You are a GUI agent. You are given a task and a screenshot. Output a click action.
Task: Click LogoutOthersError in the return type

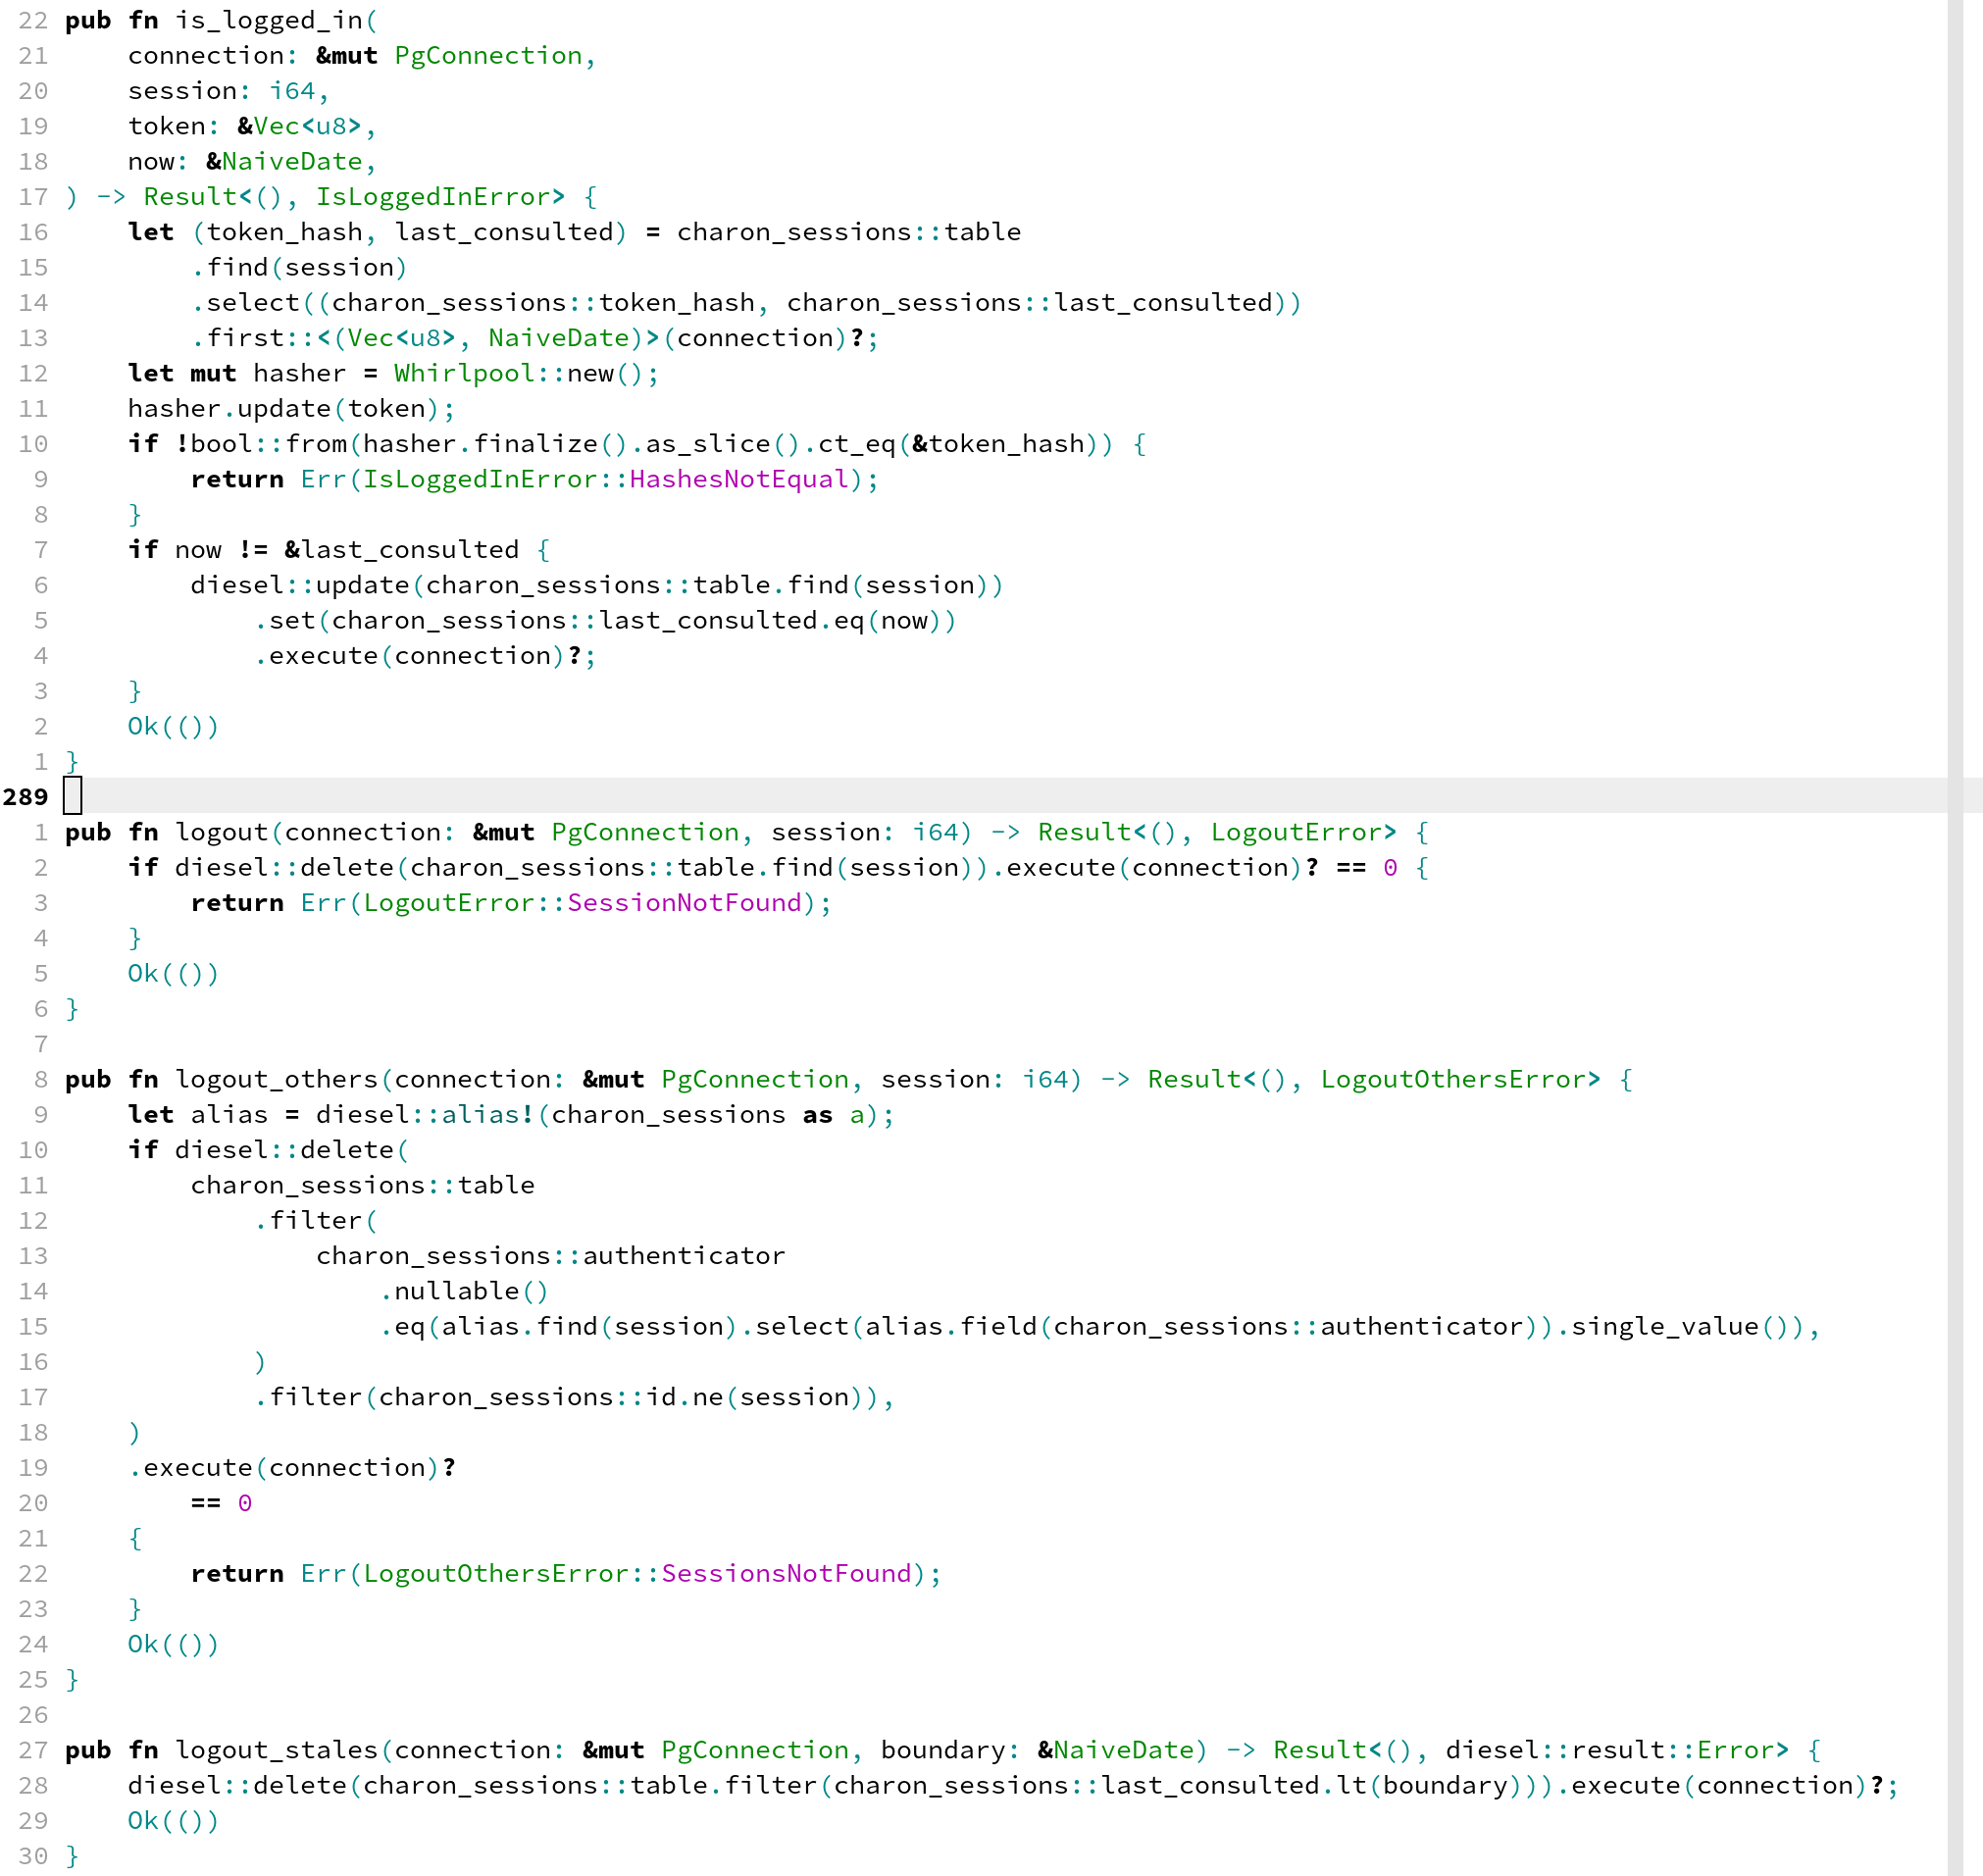click(x=1453, y=1080)
